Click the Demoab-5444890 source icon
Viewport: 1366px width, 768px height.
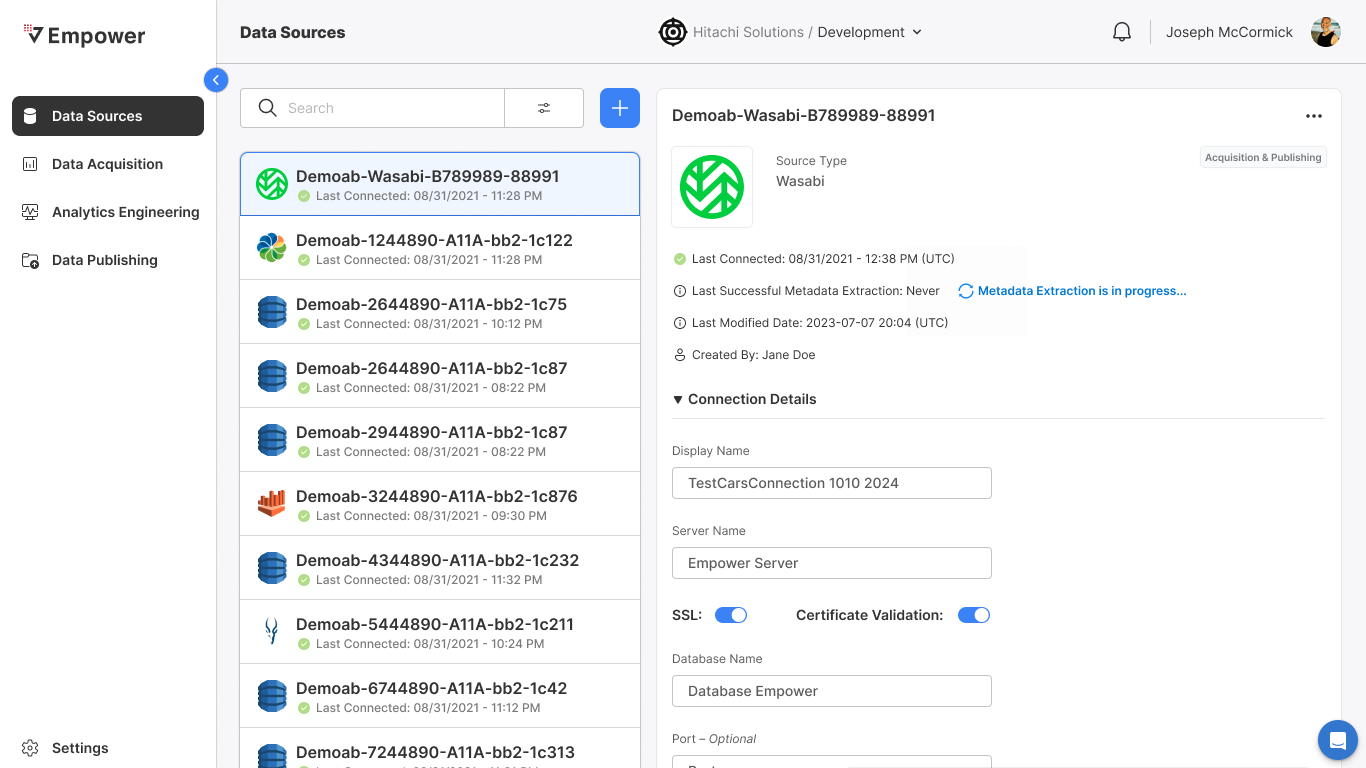272,632
